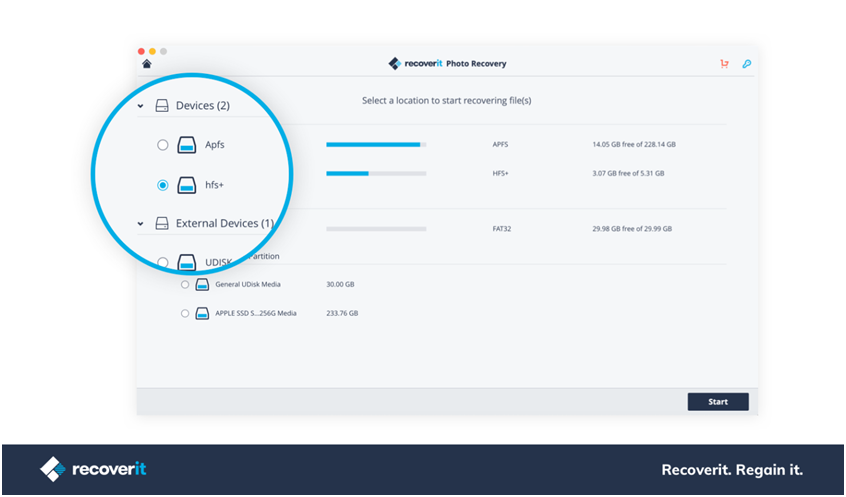Select the hfs+ radio button
The image size is (846, 497).
tap(163, 185)
